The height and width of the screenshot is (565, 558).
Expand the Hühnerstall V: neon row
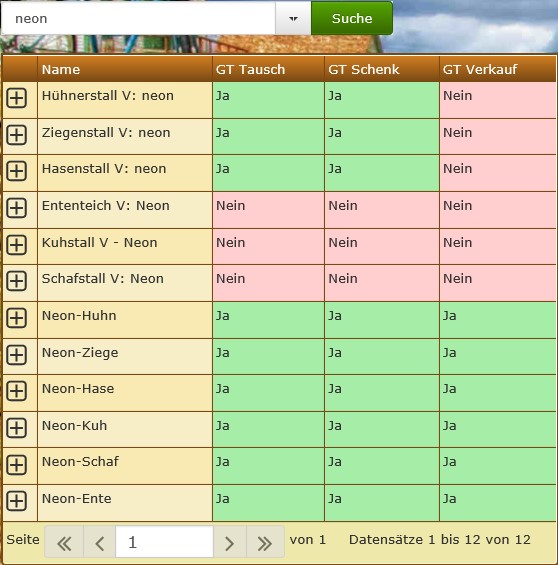(x=17, y=98)
